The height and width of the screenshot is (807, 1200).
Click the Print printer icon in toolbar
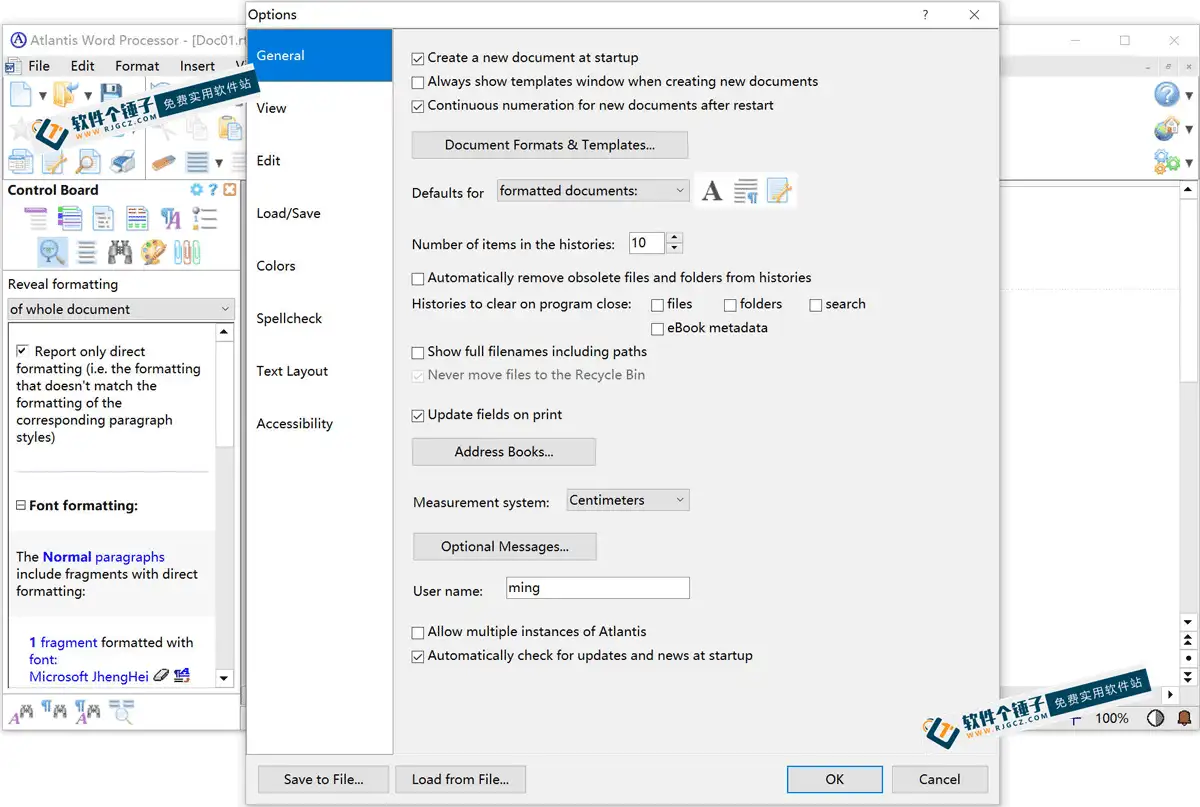pyautogui.click(x=123, y=161)
